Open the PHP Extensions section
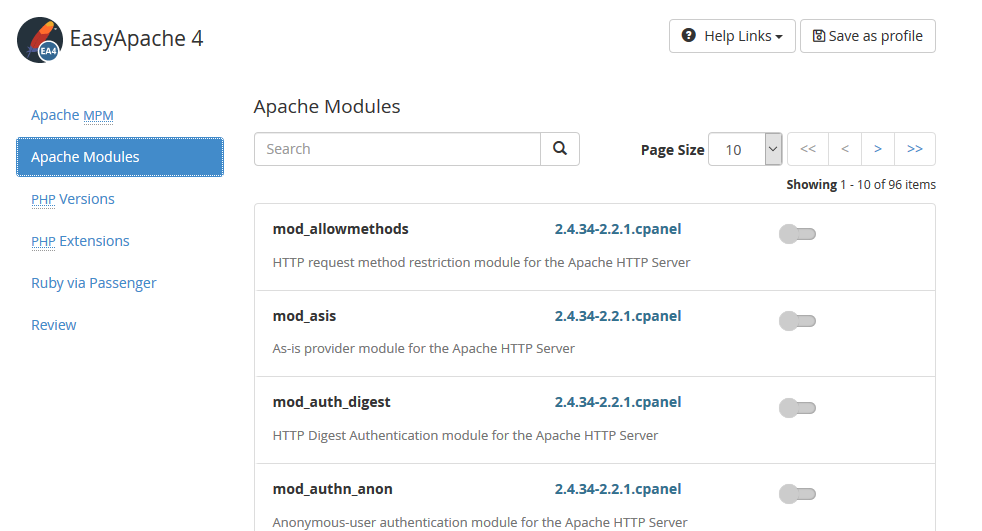 [80, 241]
